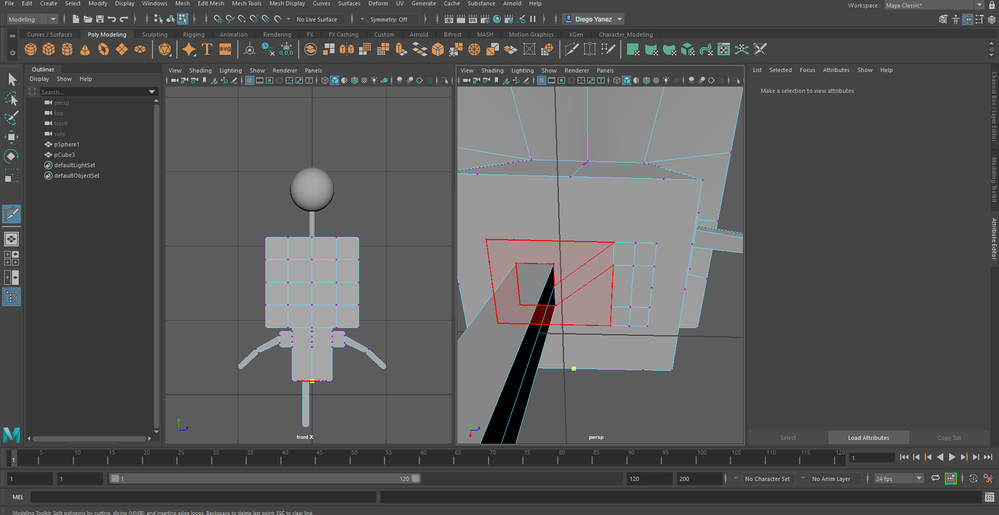999x515 pixels.
Task: Toggle the workspace lock icon
Action: point(990,5)
